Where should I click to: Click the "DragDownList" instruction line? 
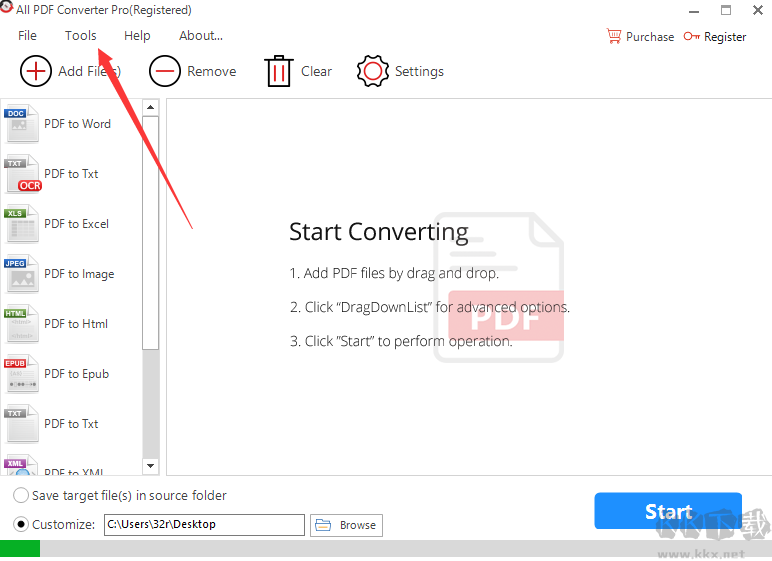430,307
